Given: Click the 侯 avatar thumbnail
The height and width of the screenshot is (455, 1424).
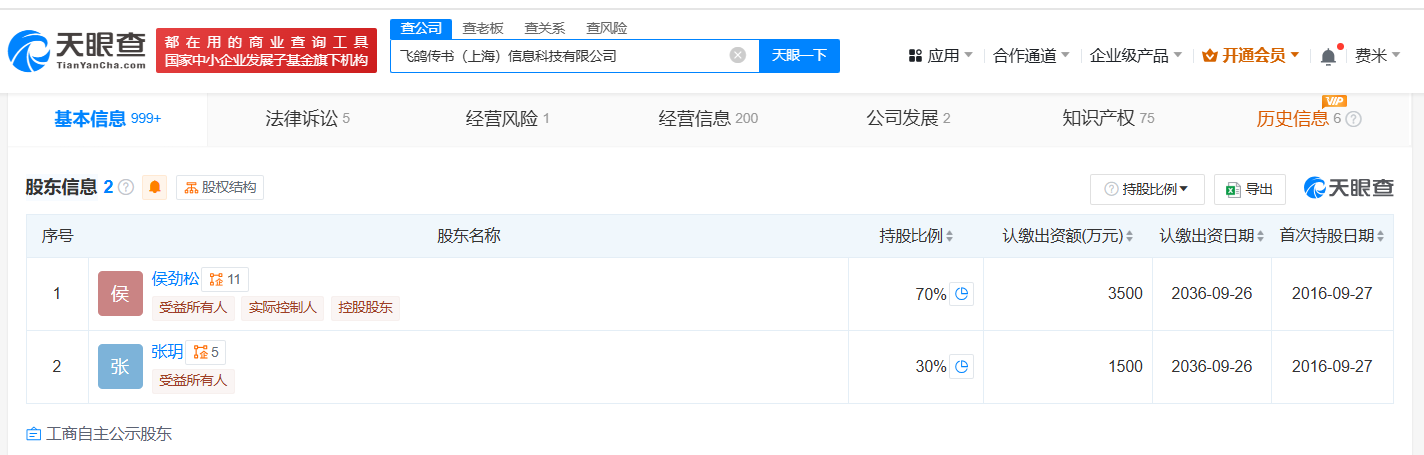Looking at the screenshot, I should 120,294.
